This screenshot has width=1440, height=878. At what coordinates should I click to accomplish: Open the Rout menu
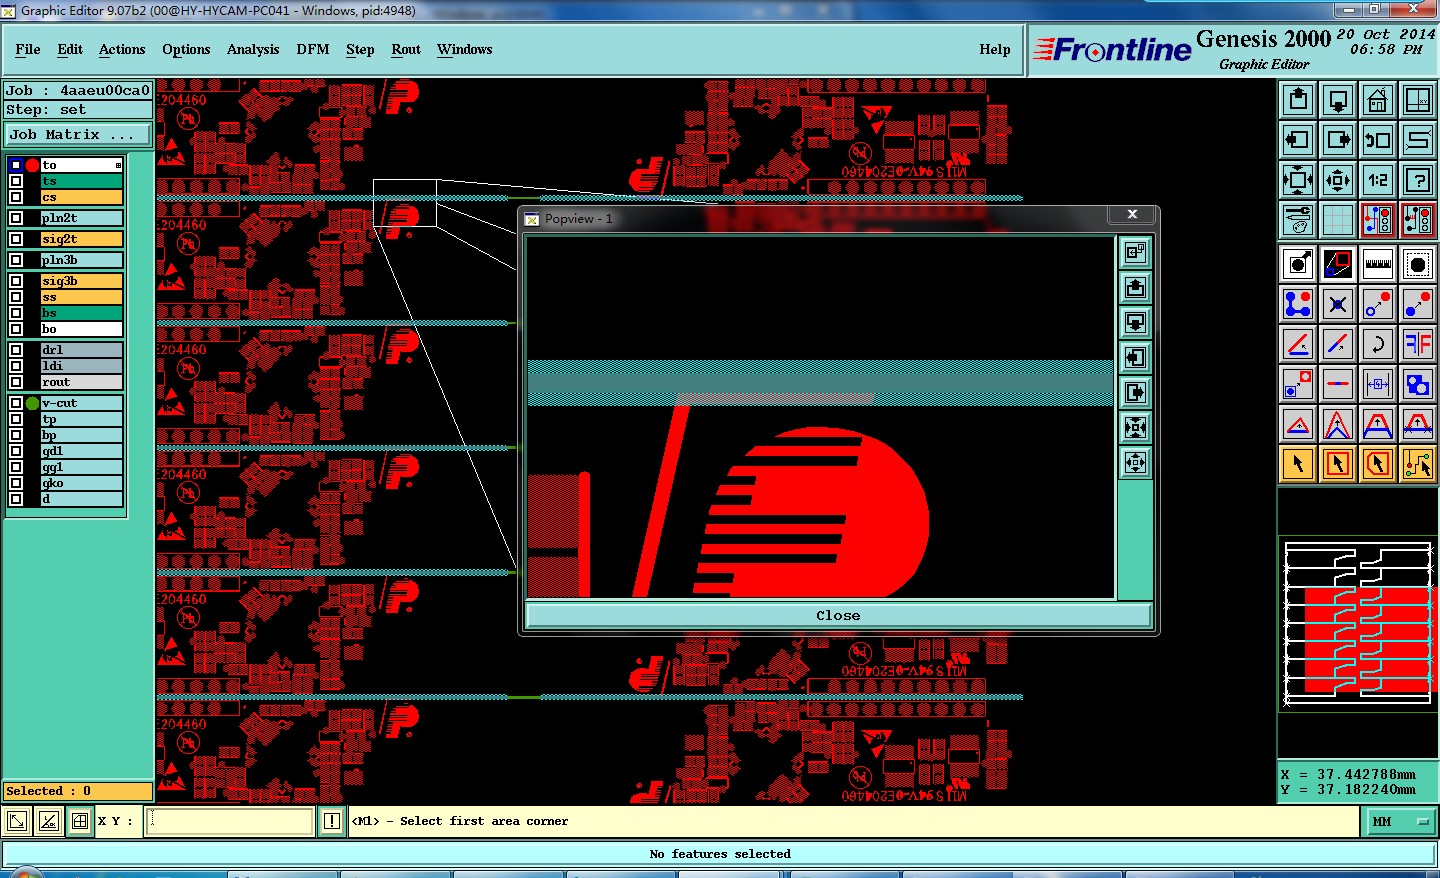406,49
